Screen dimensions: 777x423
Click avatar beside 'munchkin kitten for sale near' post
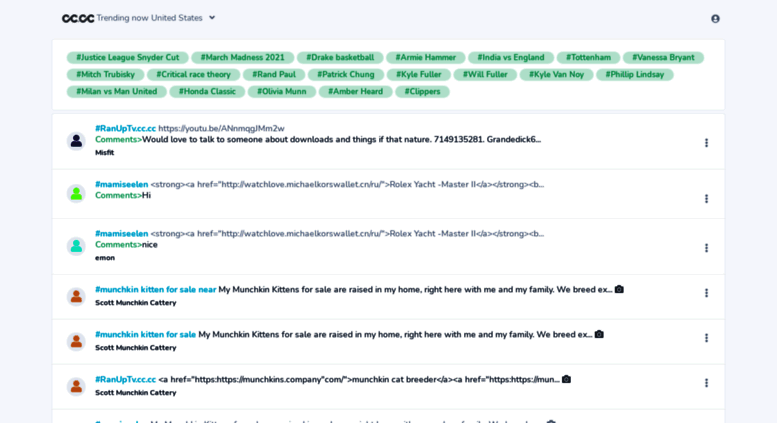click(x=76, y=297)
